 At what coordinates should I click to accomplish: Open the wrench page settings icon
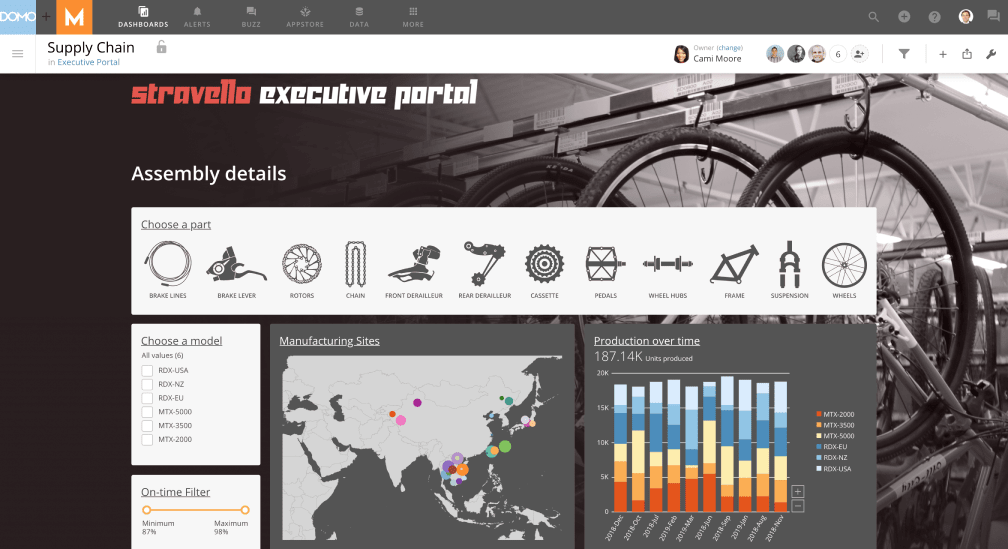coord(991,54)
